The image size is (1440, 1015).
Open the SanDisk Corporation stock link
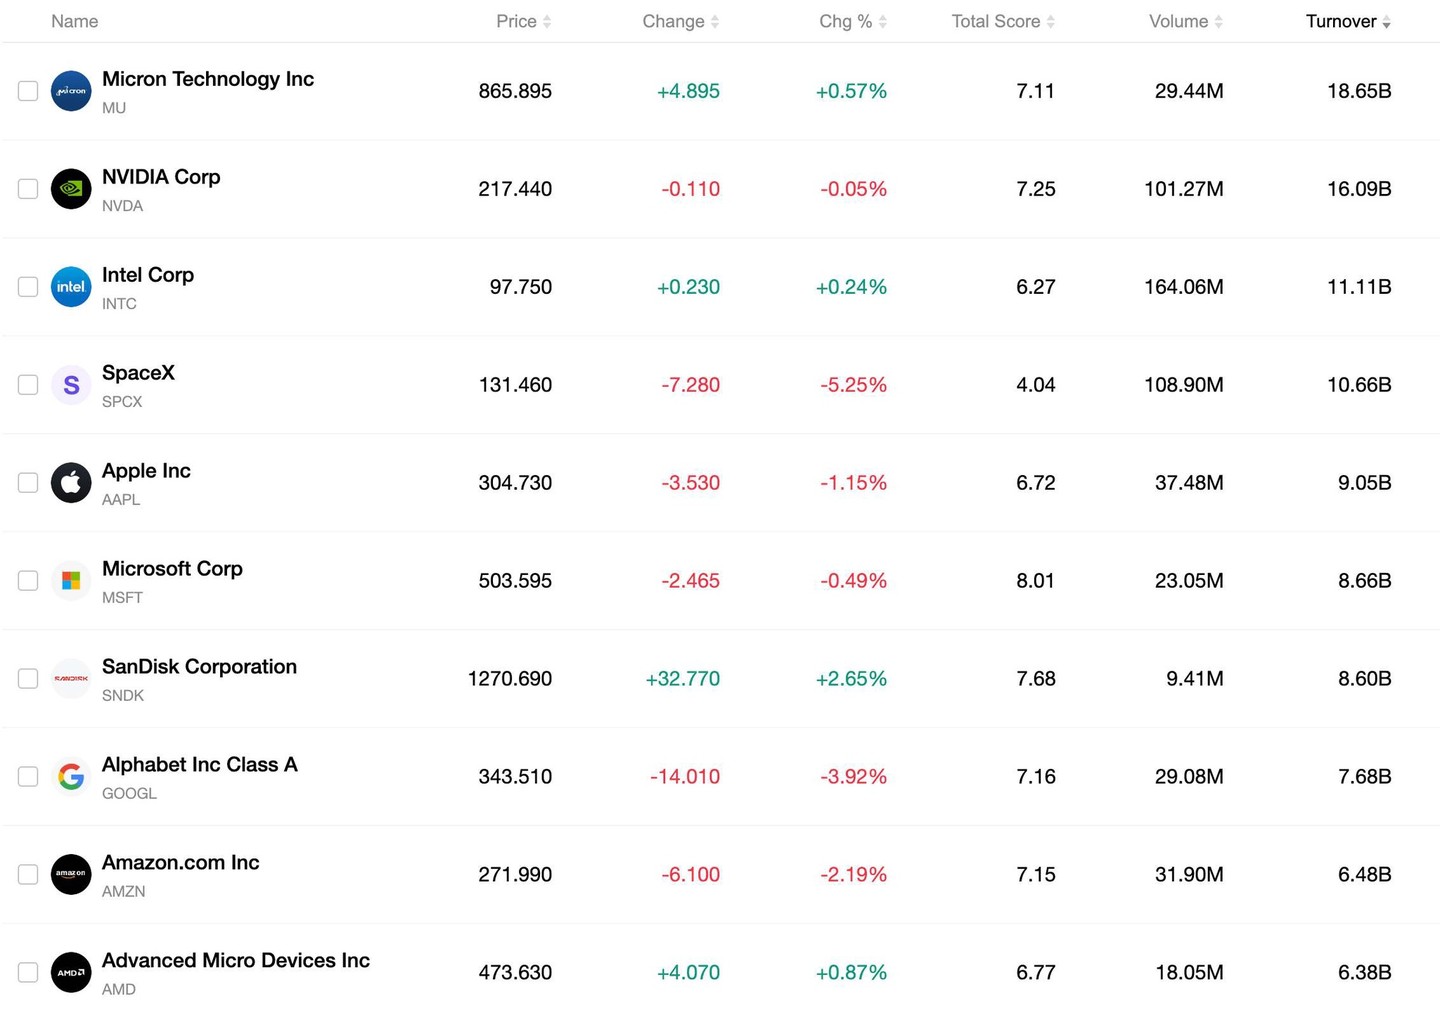coord(199,667)
